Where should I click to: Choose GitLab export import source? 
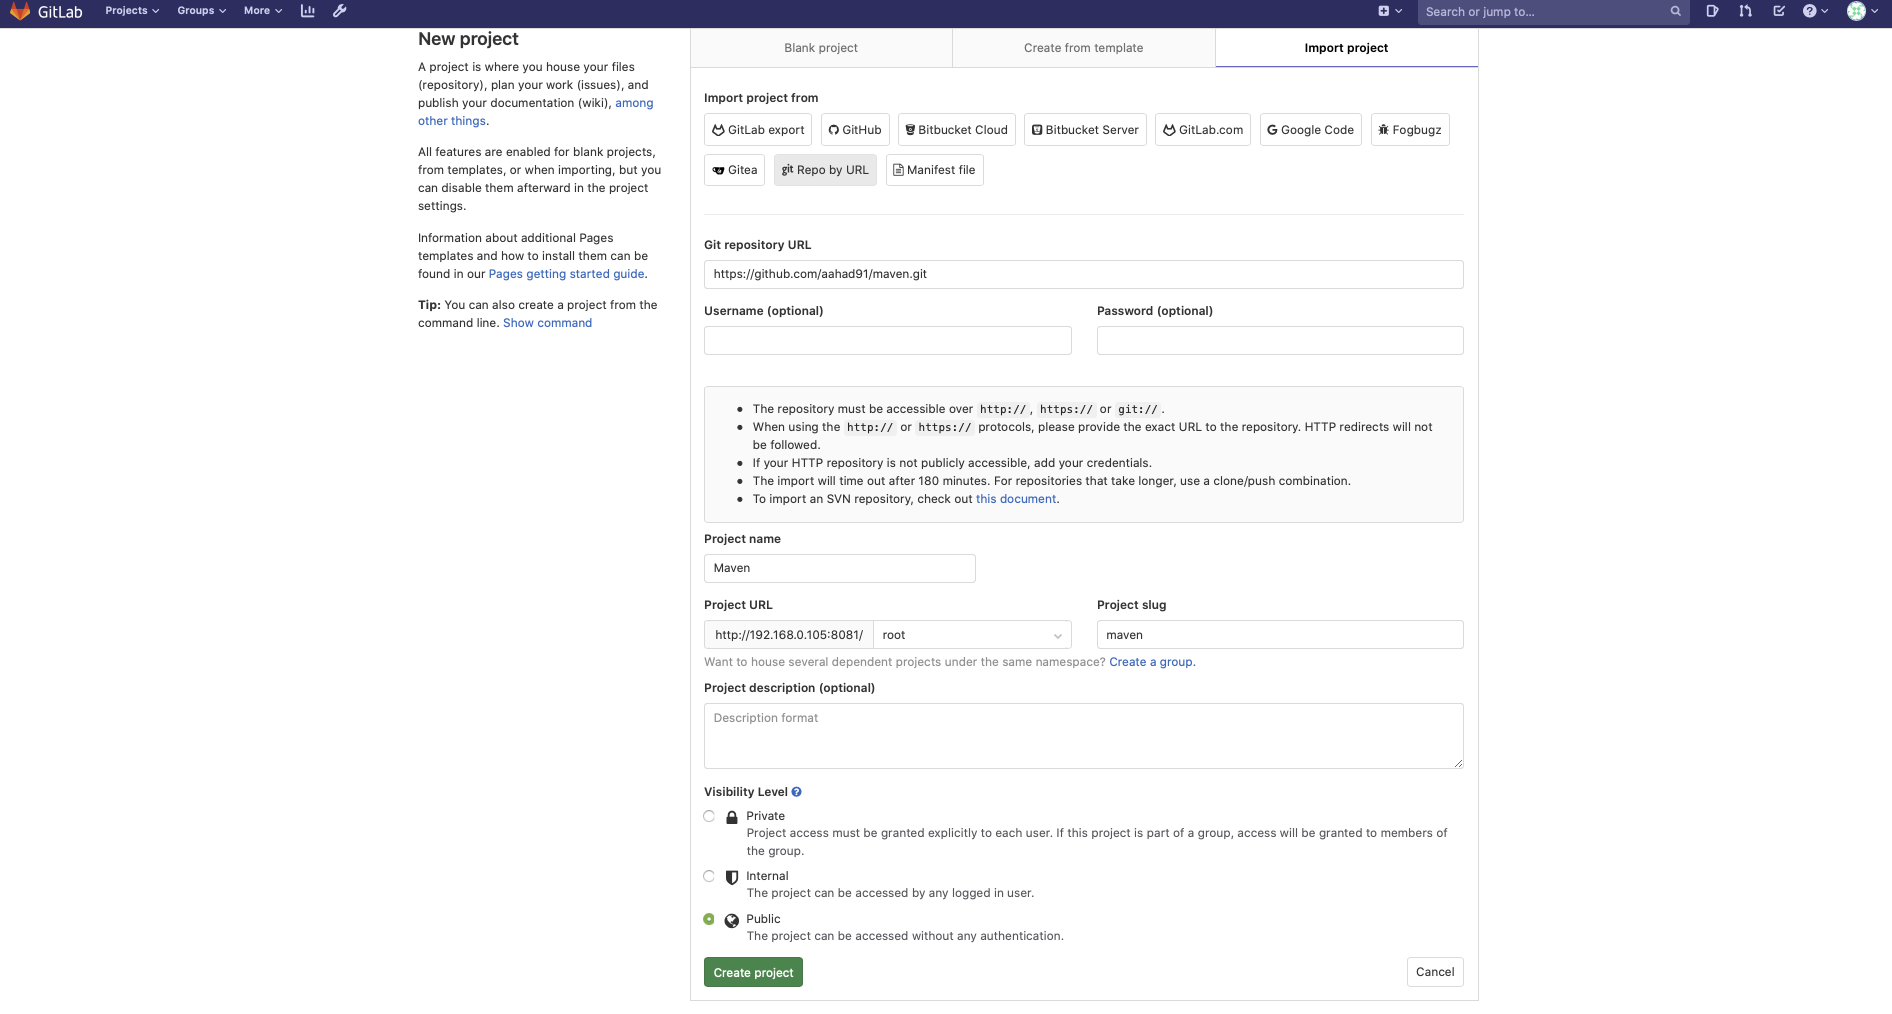758,130
